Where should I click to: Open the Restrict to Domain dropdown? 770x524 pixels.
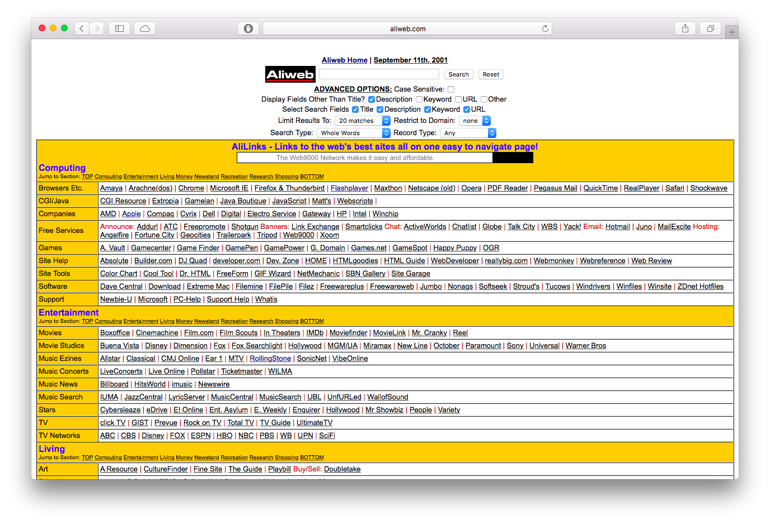pyautogui.click(x=475, y=121)
